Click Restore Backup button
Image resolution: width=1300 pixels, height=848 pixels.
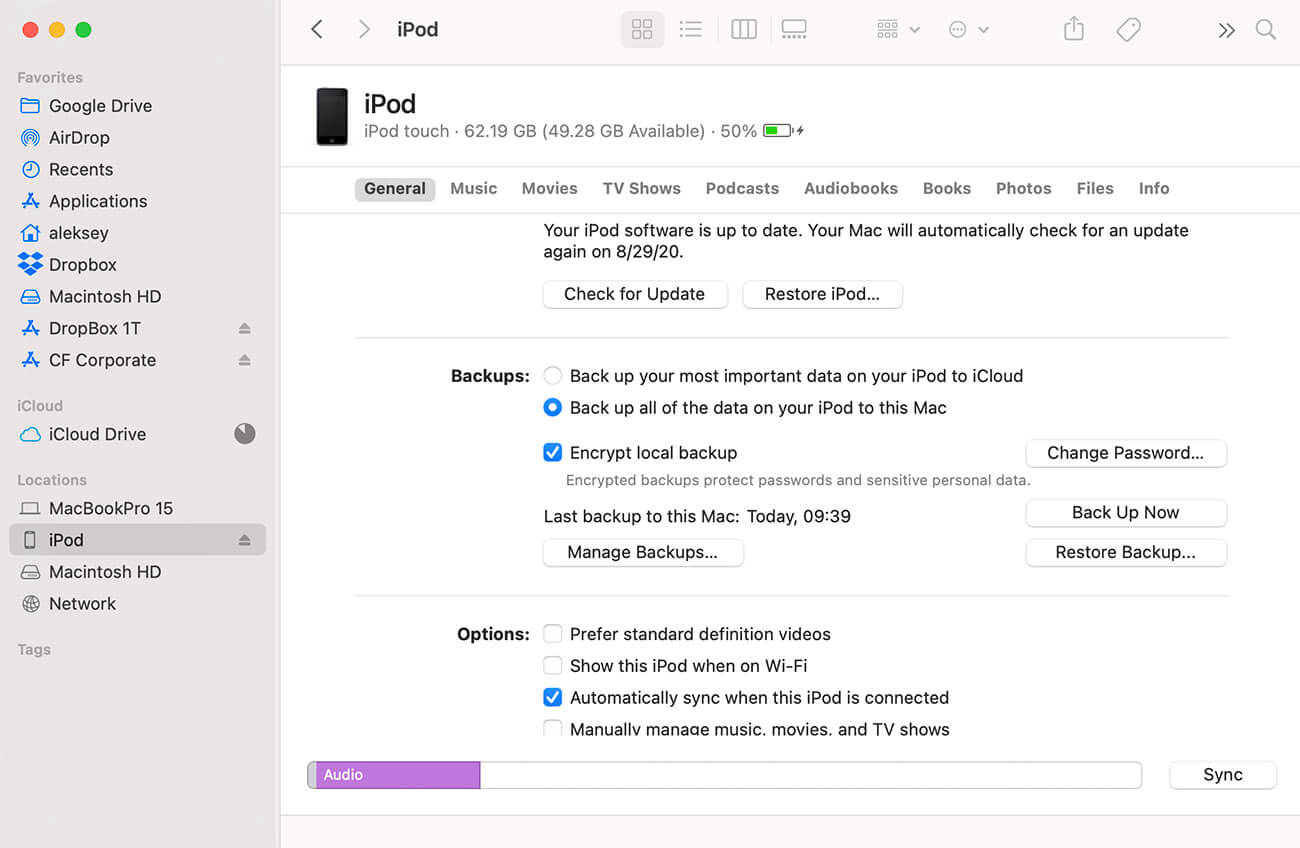pos(1126,553)
